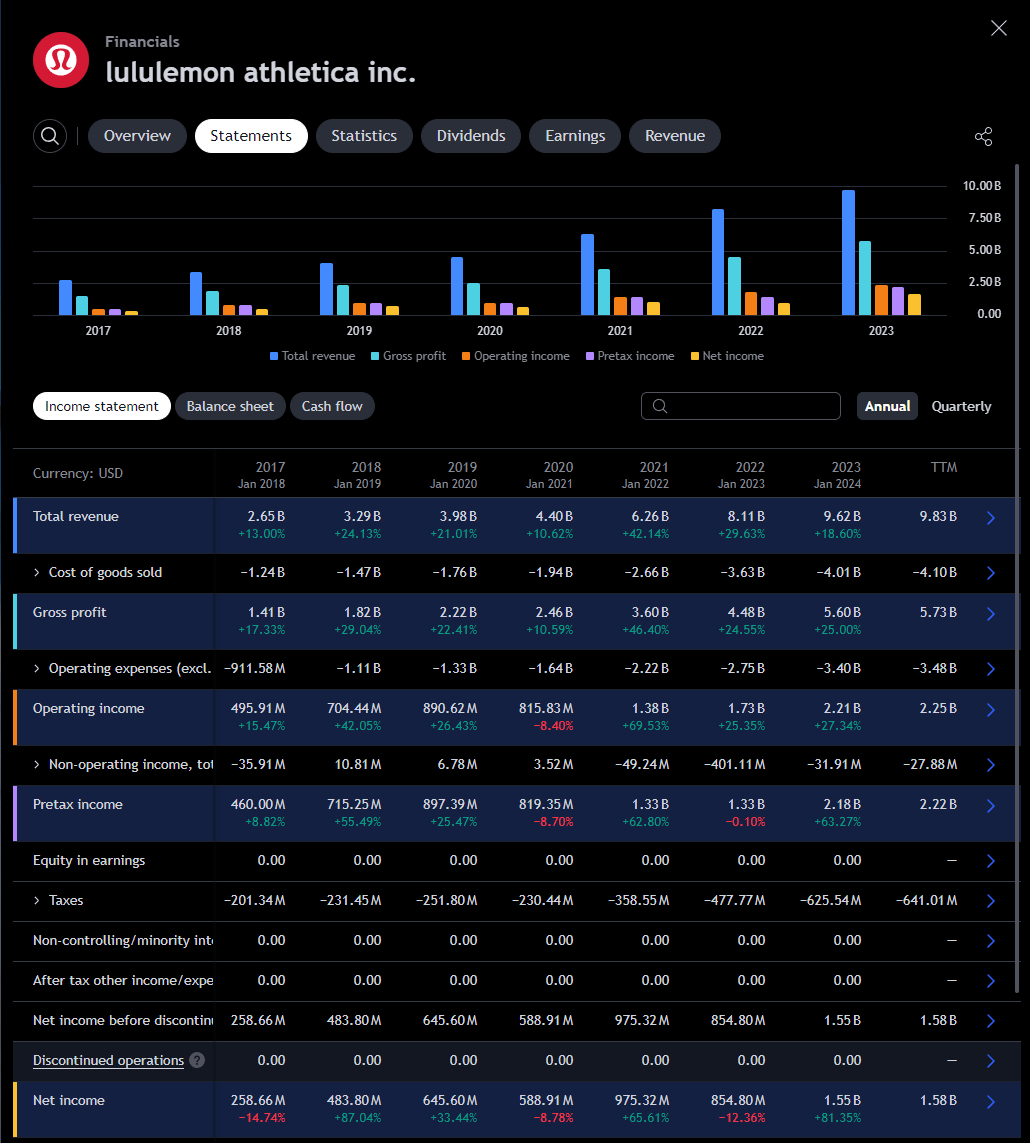Toggle Pretax income series in chart legend
The width and height of the screenshot is (1030, 1143).
click(630, 356)
